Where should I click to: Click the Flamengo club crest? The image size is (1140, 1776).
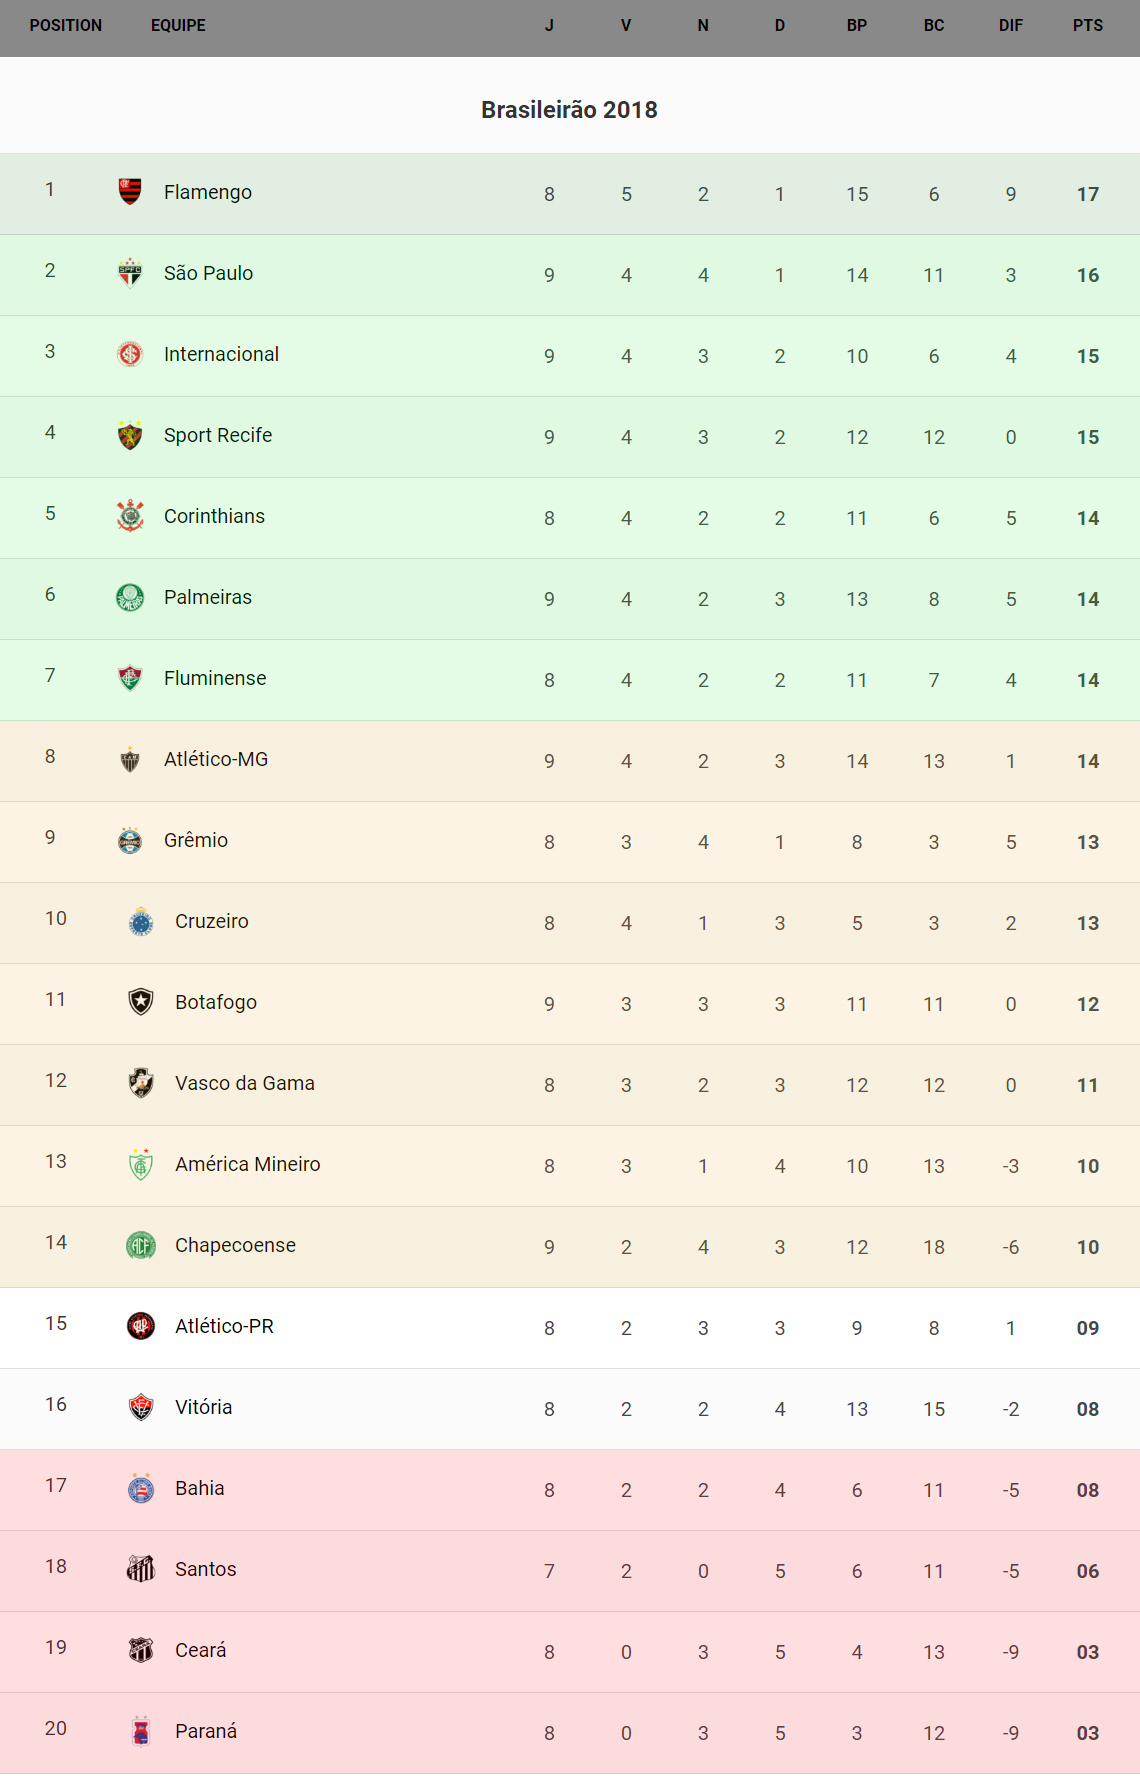130,191
